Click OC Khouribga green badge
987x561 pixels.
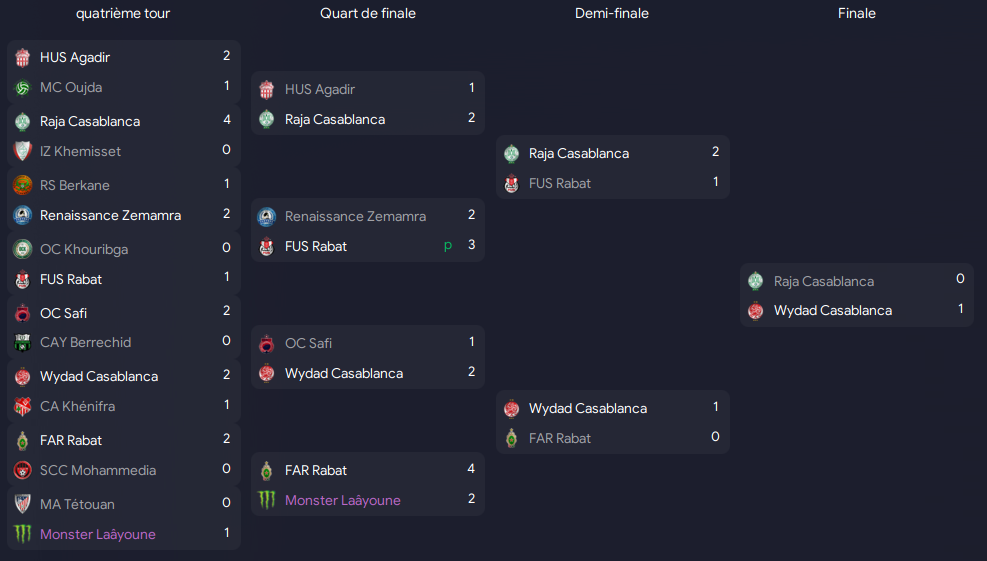coord(23,249)
